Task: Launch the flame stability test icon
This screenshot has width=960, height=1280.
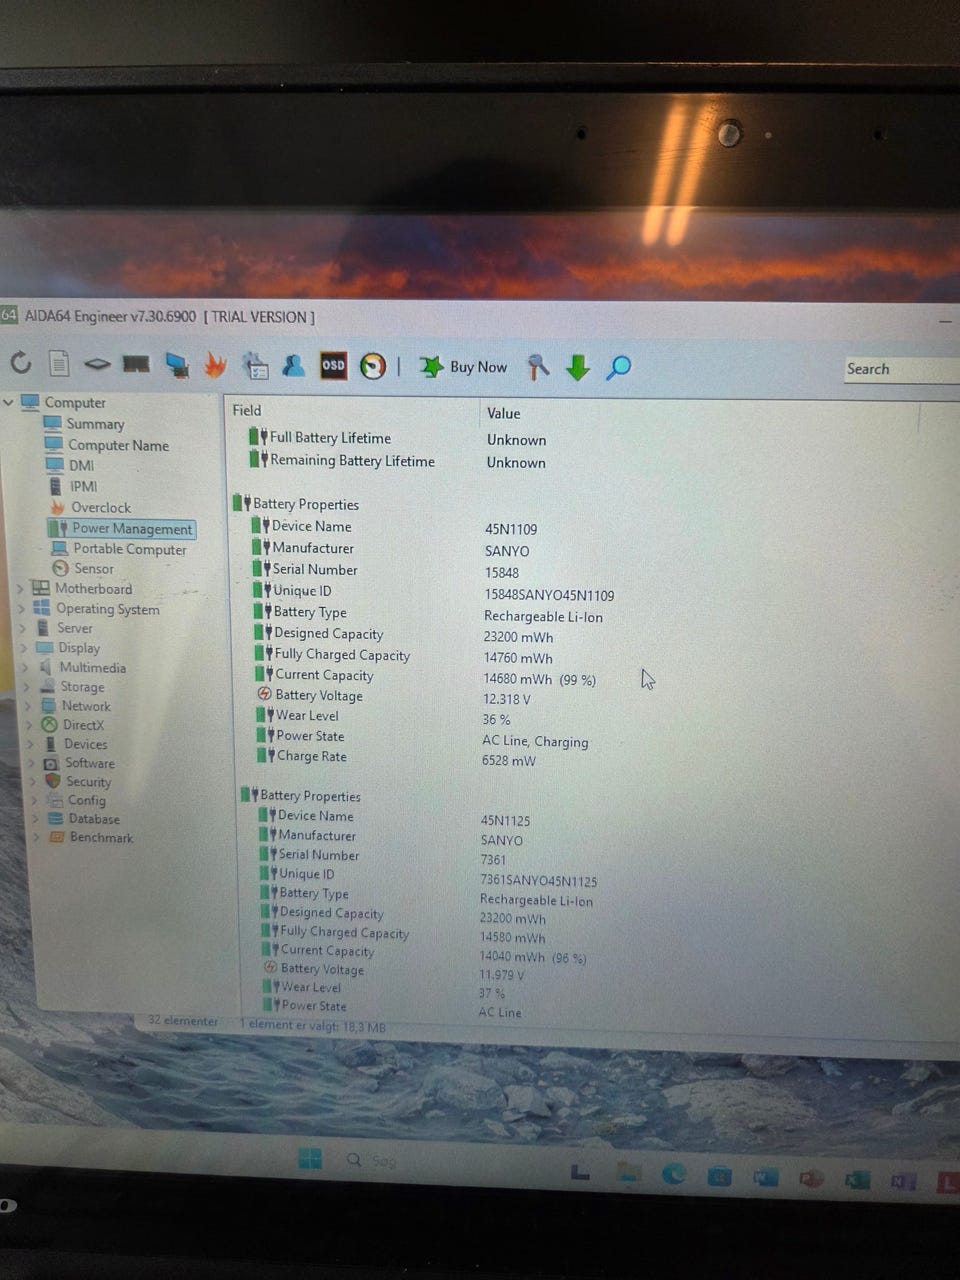Action: coord(215,366)
